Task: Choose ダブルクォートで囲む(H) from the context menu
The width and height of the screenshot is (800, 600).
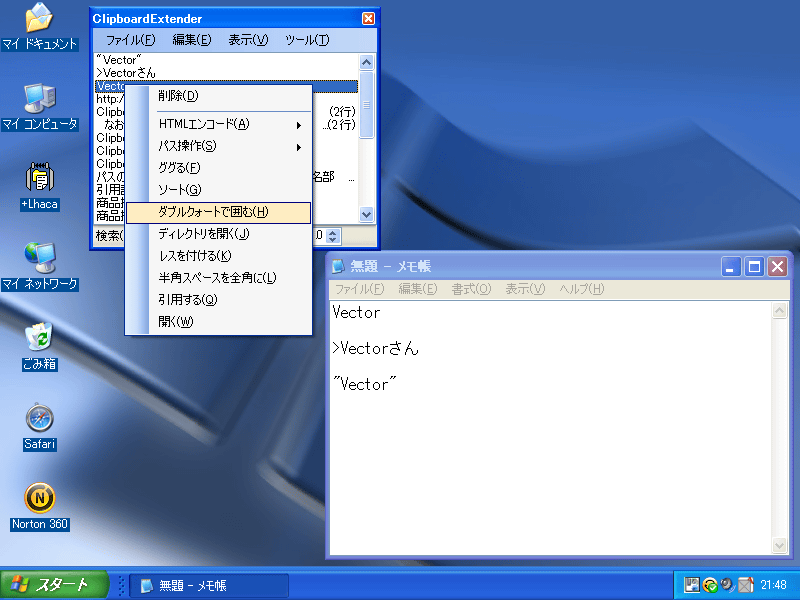Action: coord(218,212)
